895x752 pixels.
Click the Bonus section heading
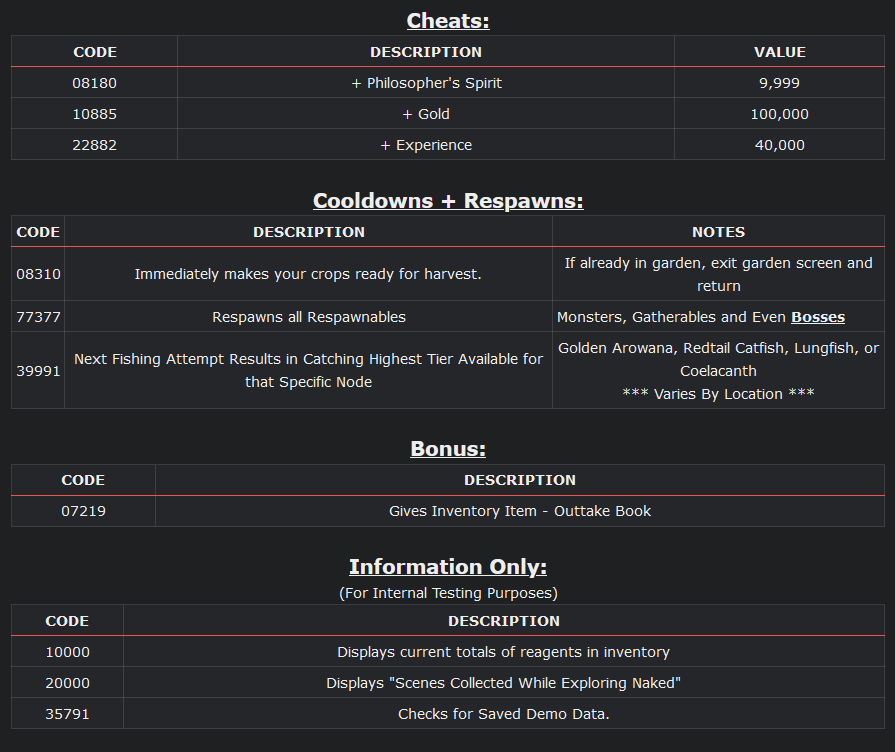coord(448,449)
